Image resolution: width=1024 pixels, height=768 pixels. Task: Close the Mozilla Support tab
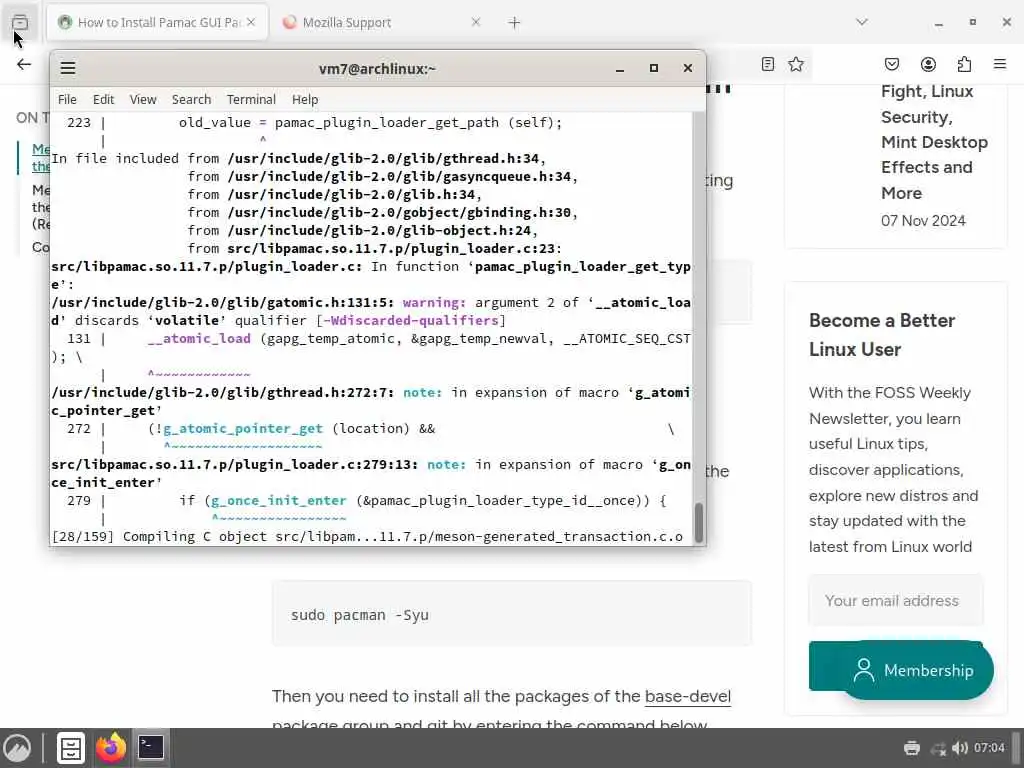476,22
